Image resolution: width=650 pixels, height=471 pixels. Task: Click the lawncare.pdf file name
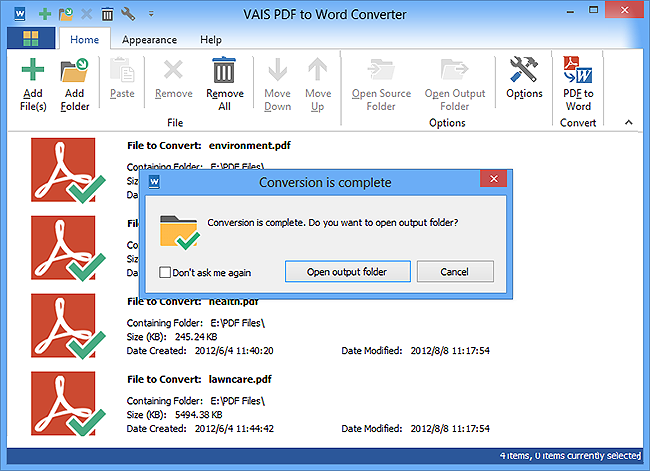240,379
